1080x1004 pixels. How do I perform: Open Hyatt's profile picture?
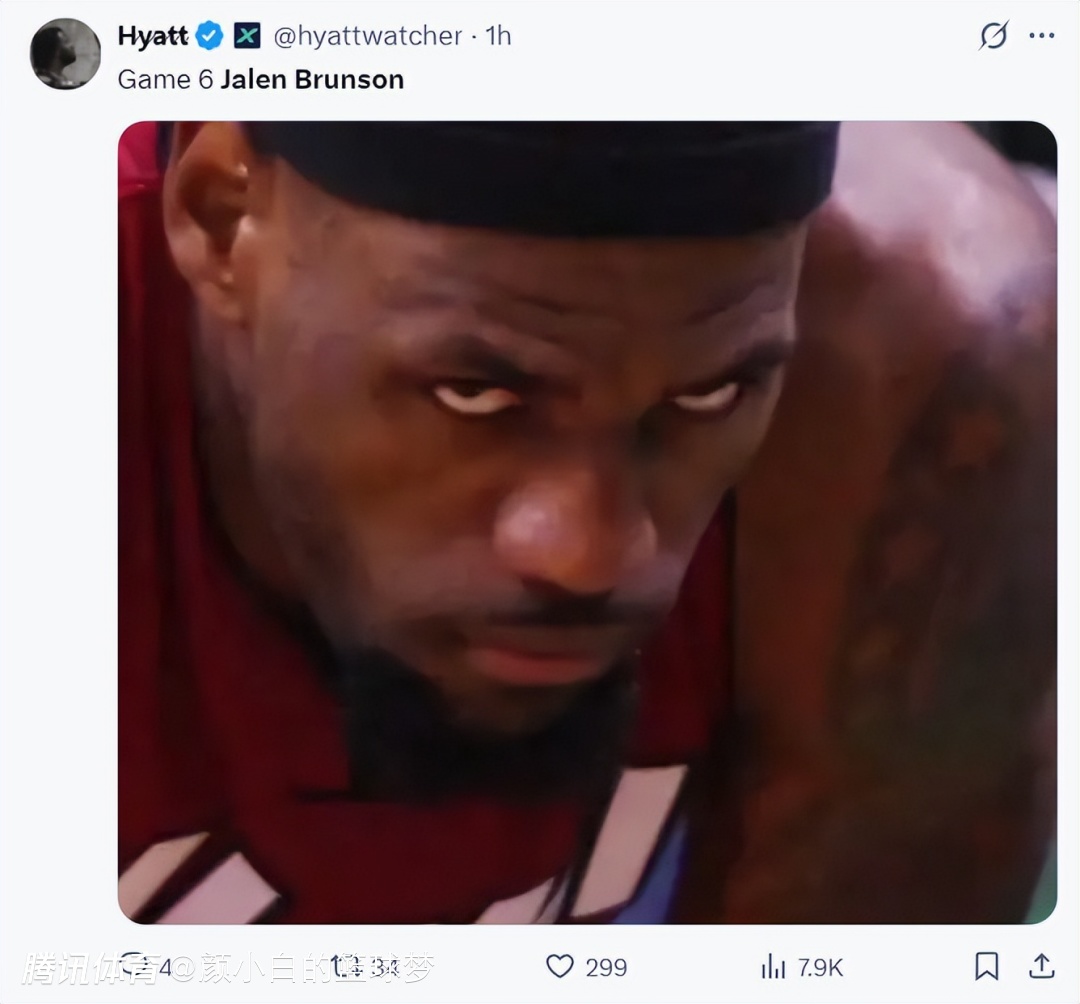pos(66,54)
